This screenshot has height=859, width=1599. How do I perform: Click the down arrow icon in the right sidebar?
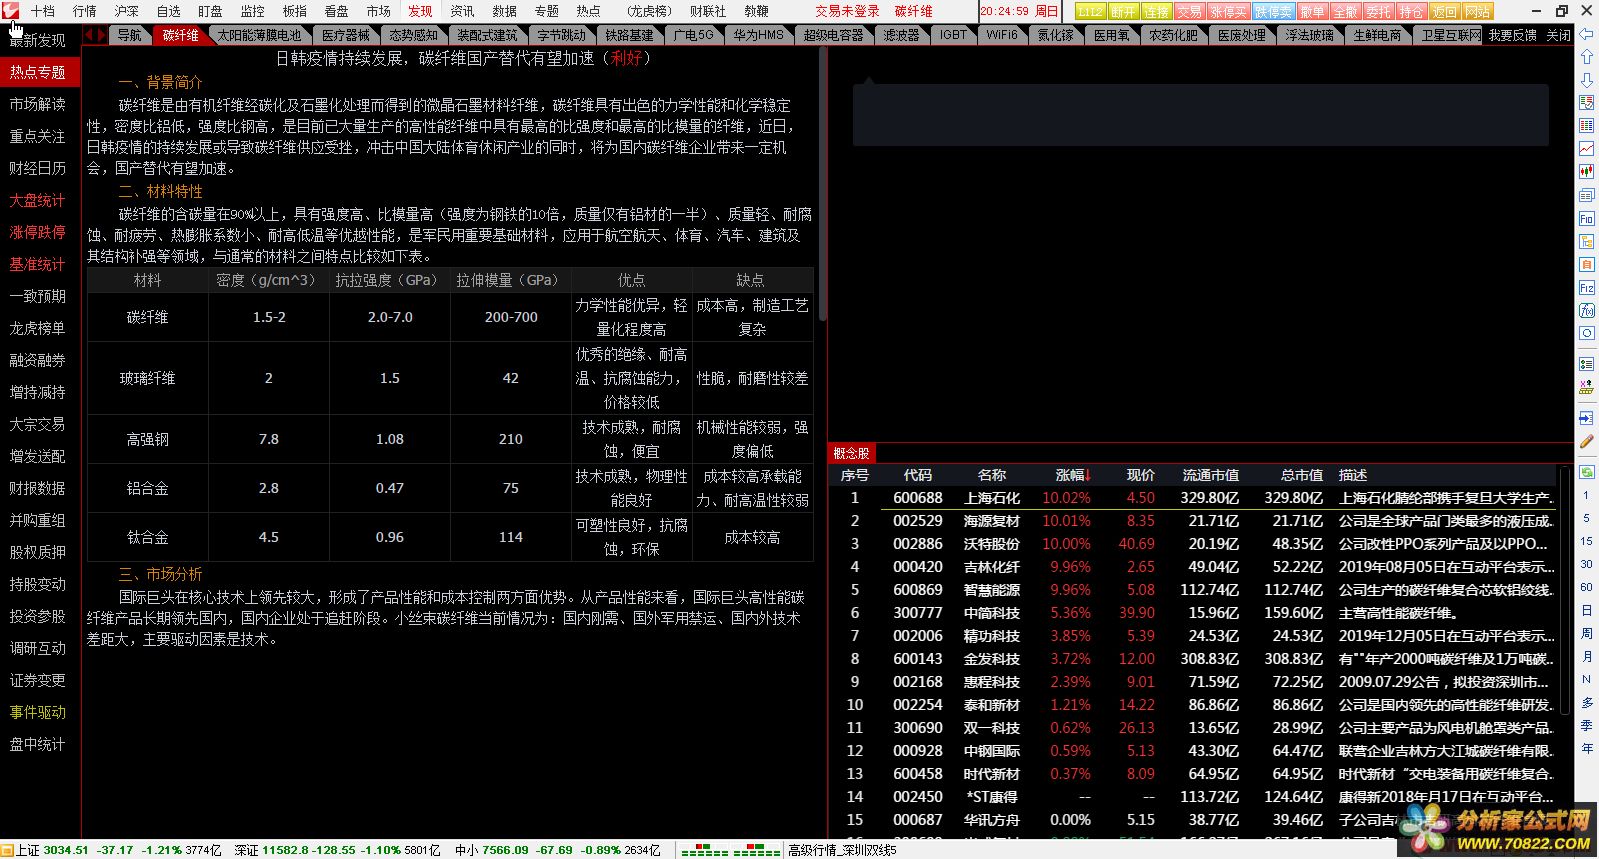(1586, 79)
